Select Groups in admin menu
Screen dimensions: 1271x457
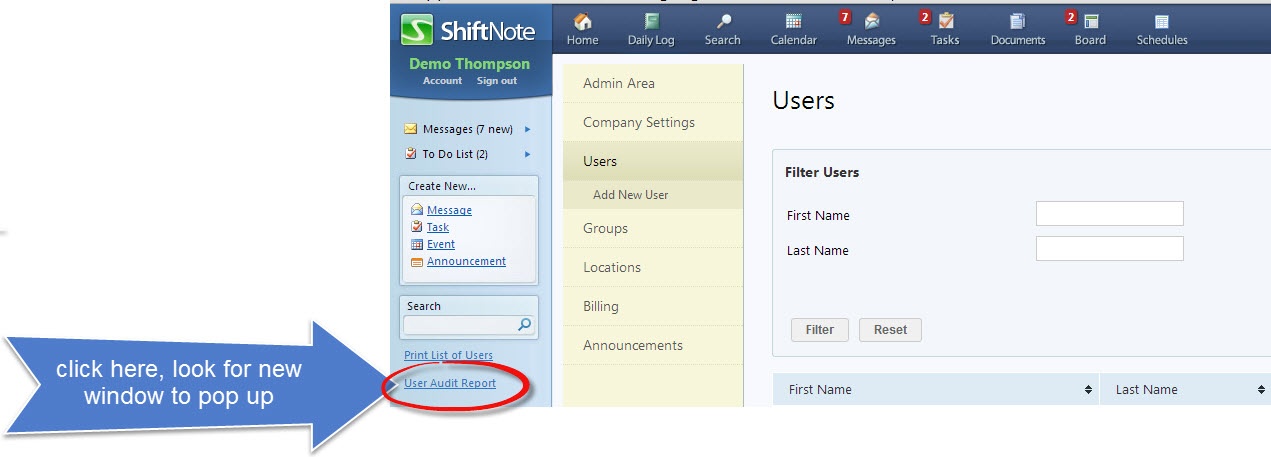(x=605, y=228)
